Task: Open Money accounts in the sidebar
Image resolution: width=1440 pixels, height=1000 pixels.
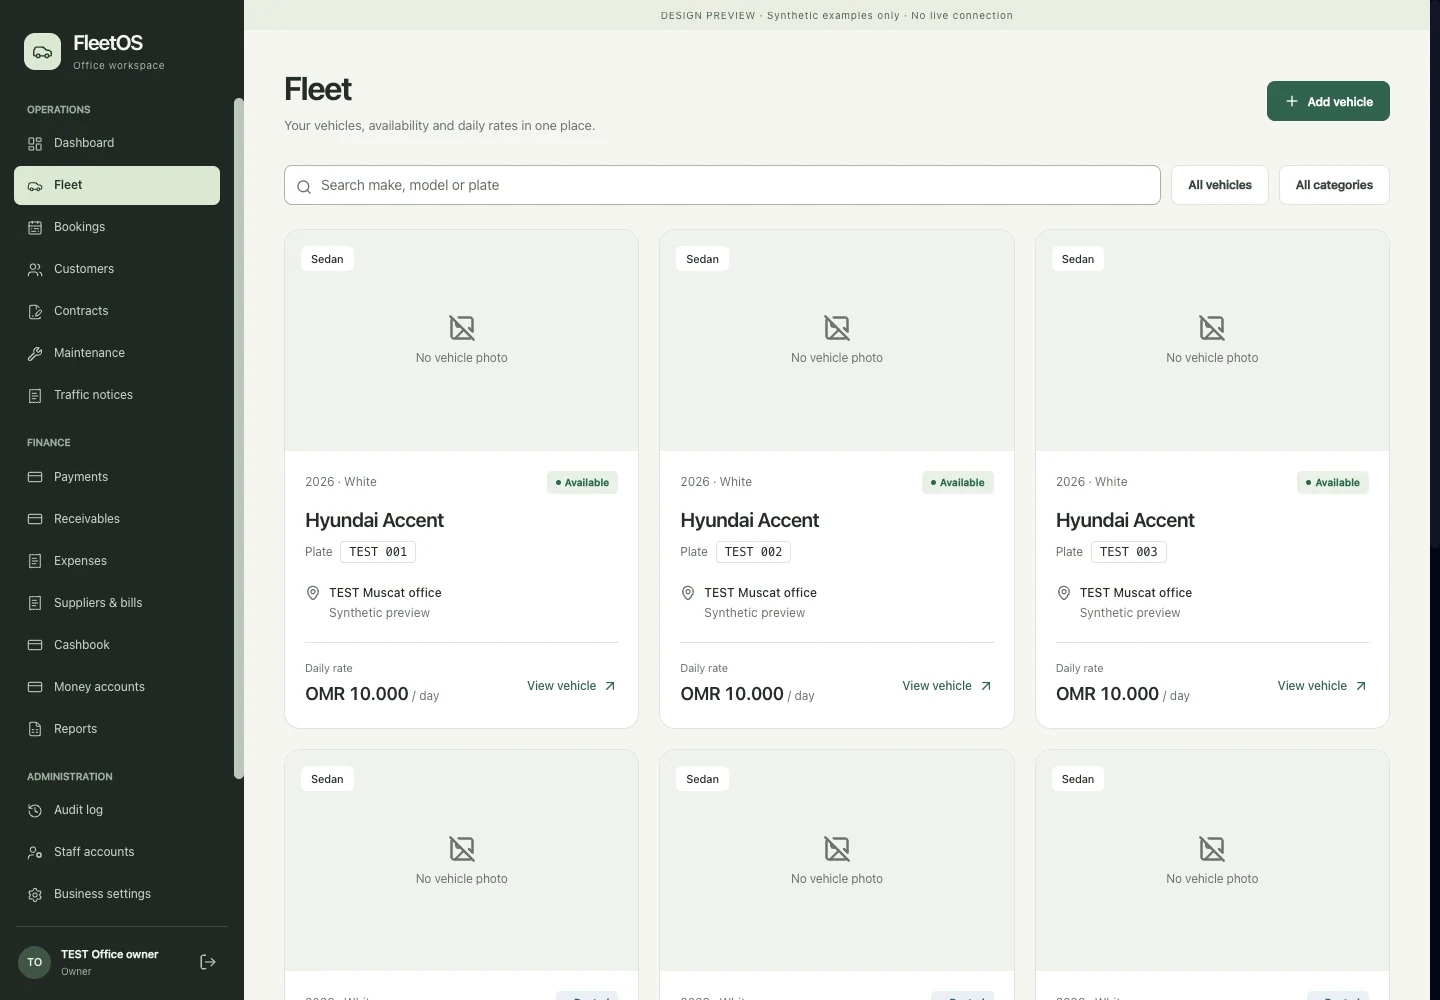Action: (x=117, y=687)
